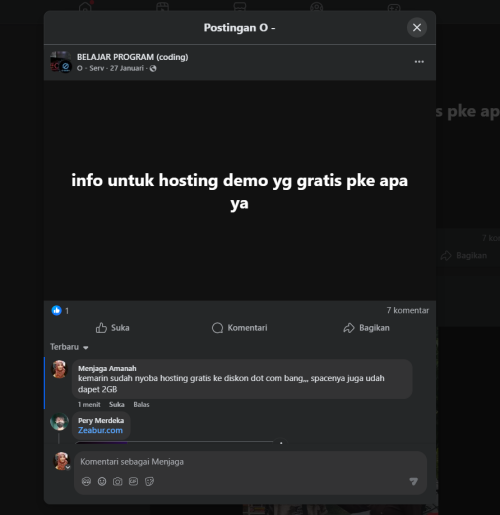Viewport: 500px width, 515px height.
Task: Open the sticker picker icon
Action: point(149,481)
